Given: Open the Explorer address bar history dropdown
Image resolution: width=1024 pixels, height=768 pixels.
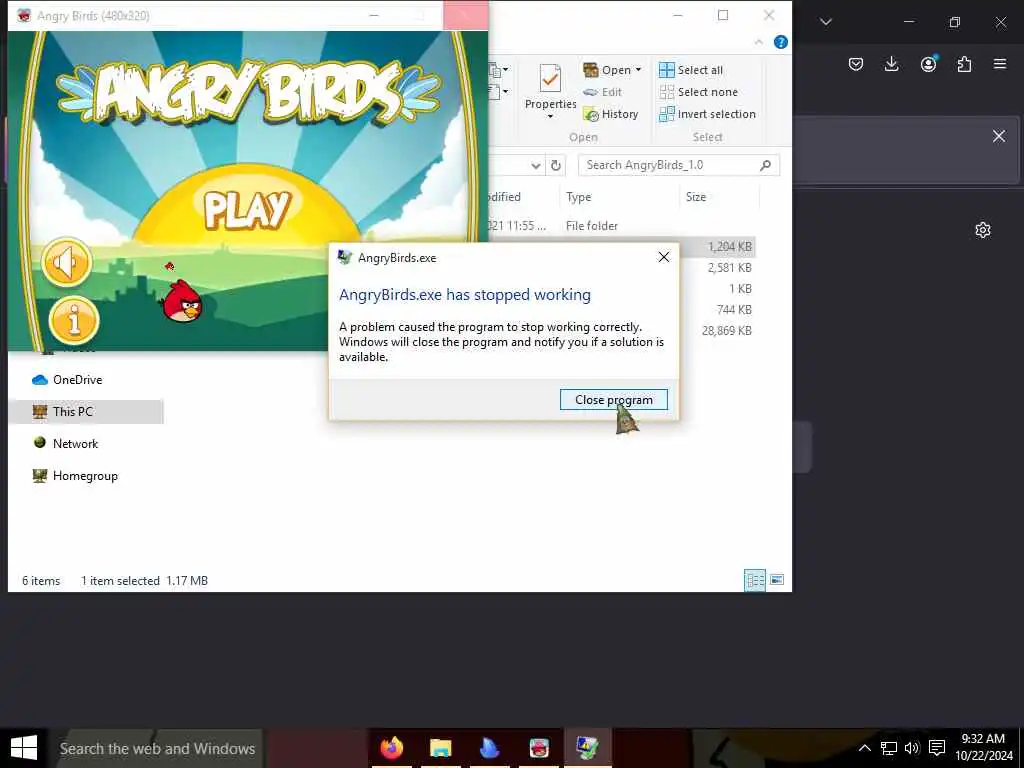Looking at the screenshot, I should coord(536,166).
